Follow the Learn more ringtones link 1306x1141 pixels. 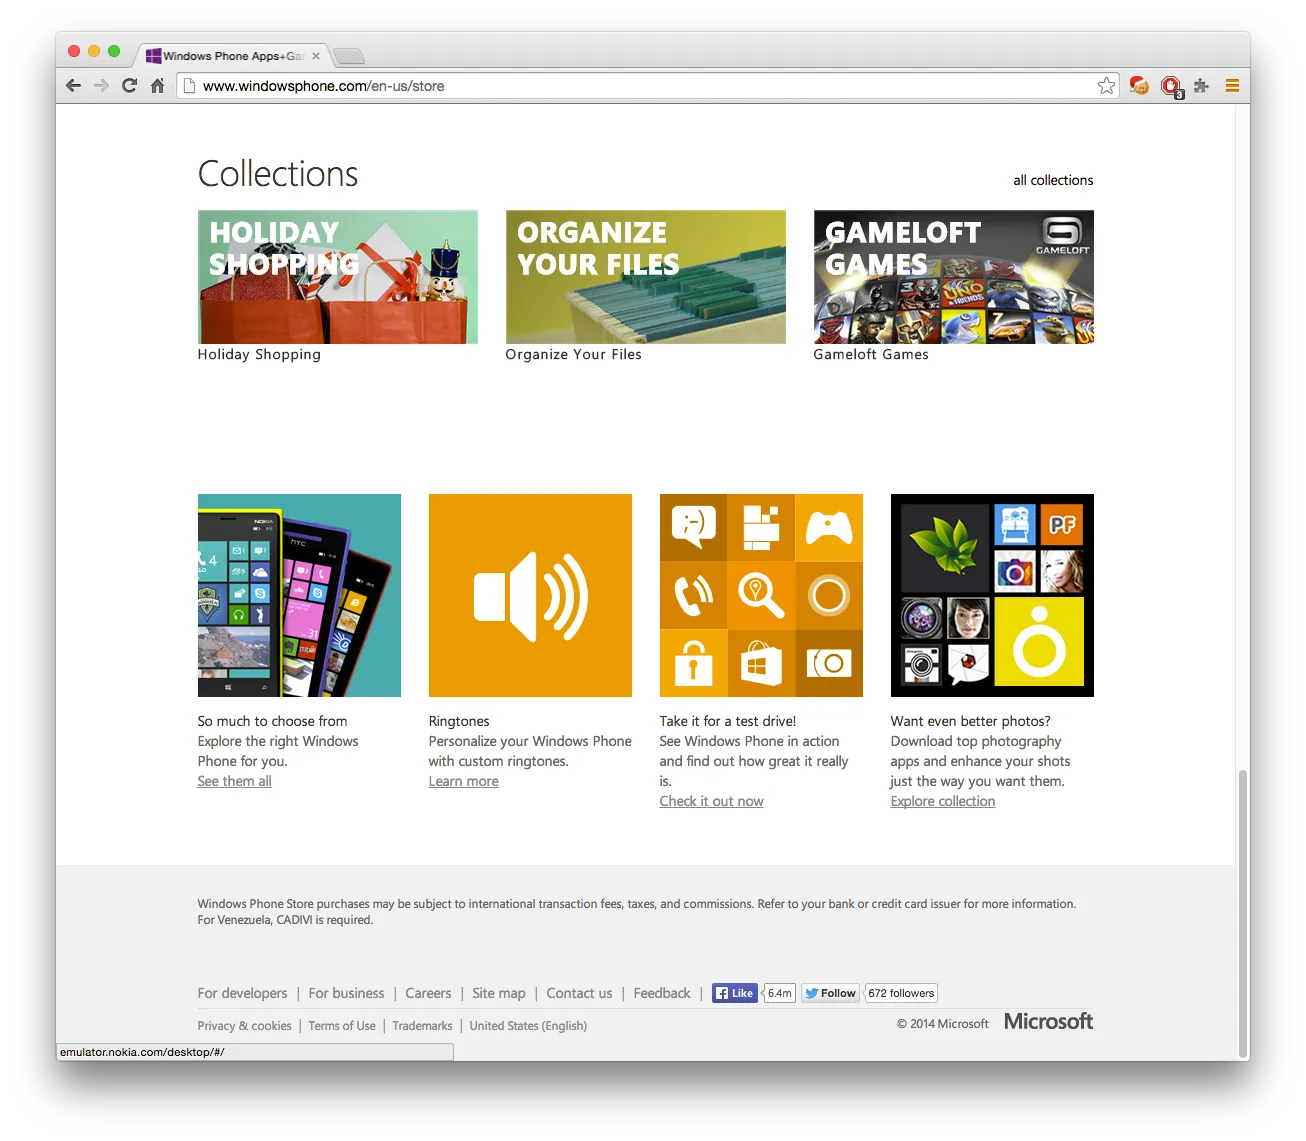pyautogui.click(x=464, y=781)
